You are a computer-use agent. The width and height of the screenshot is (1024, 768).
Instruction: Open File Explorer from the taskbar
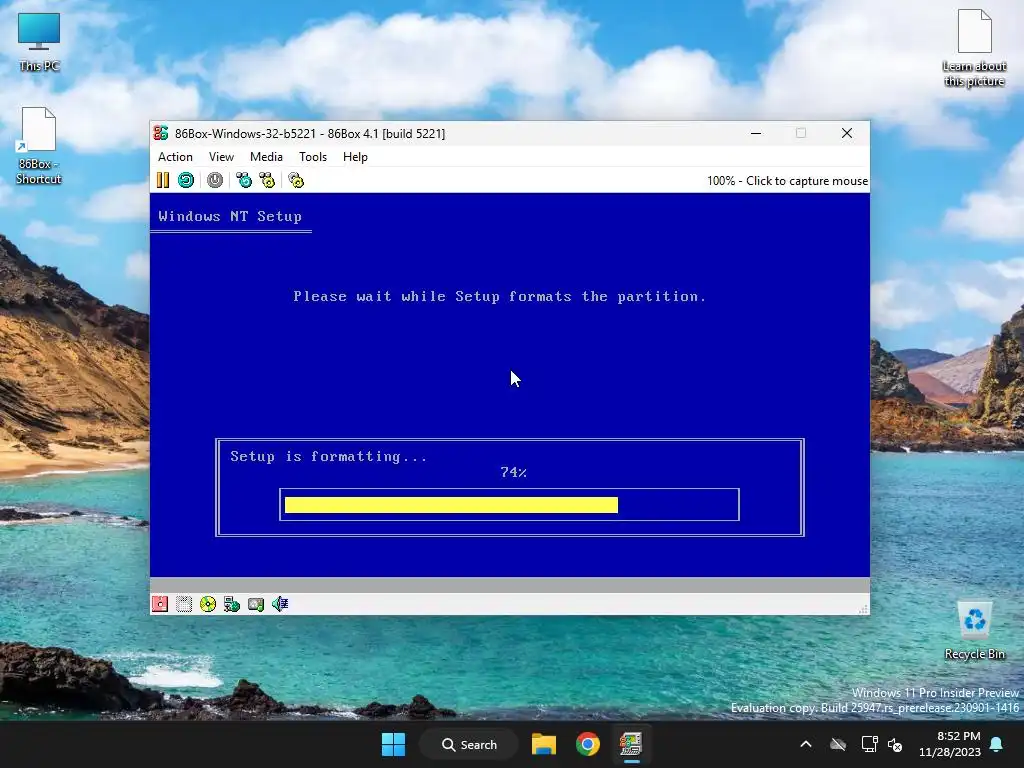click(543, 744)
